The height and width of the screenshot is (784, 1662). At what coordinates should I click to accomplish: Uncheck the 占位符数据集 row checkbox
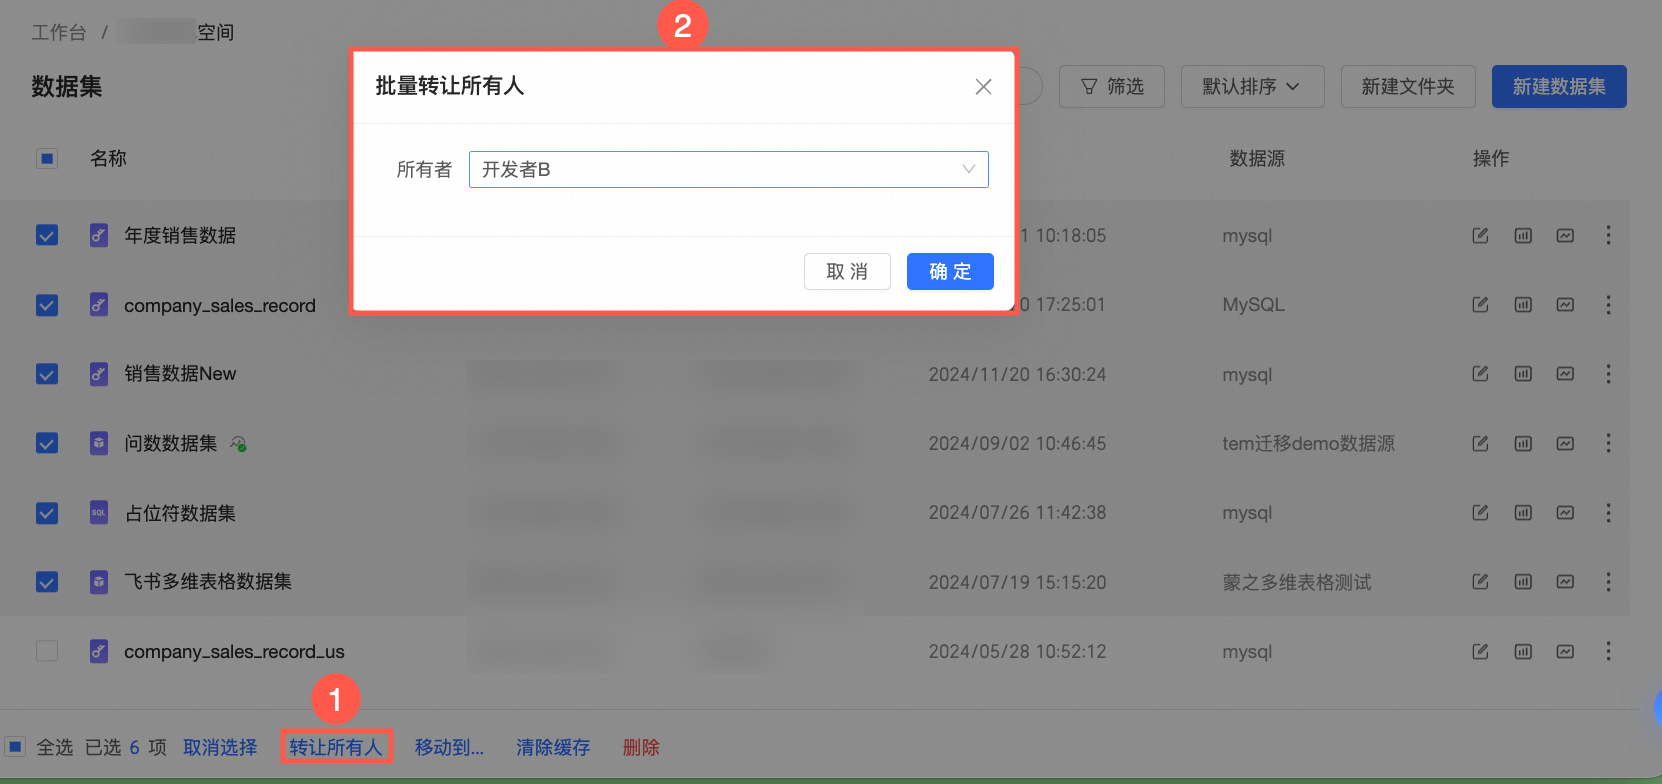(x=47, y=513)
